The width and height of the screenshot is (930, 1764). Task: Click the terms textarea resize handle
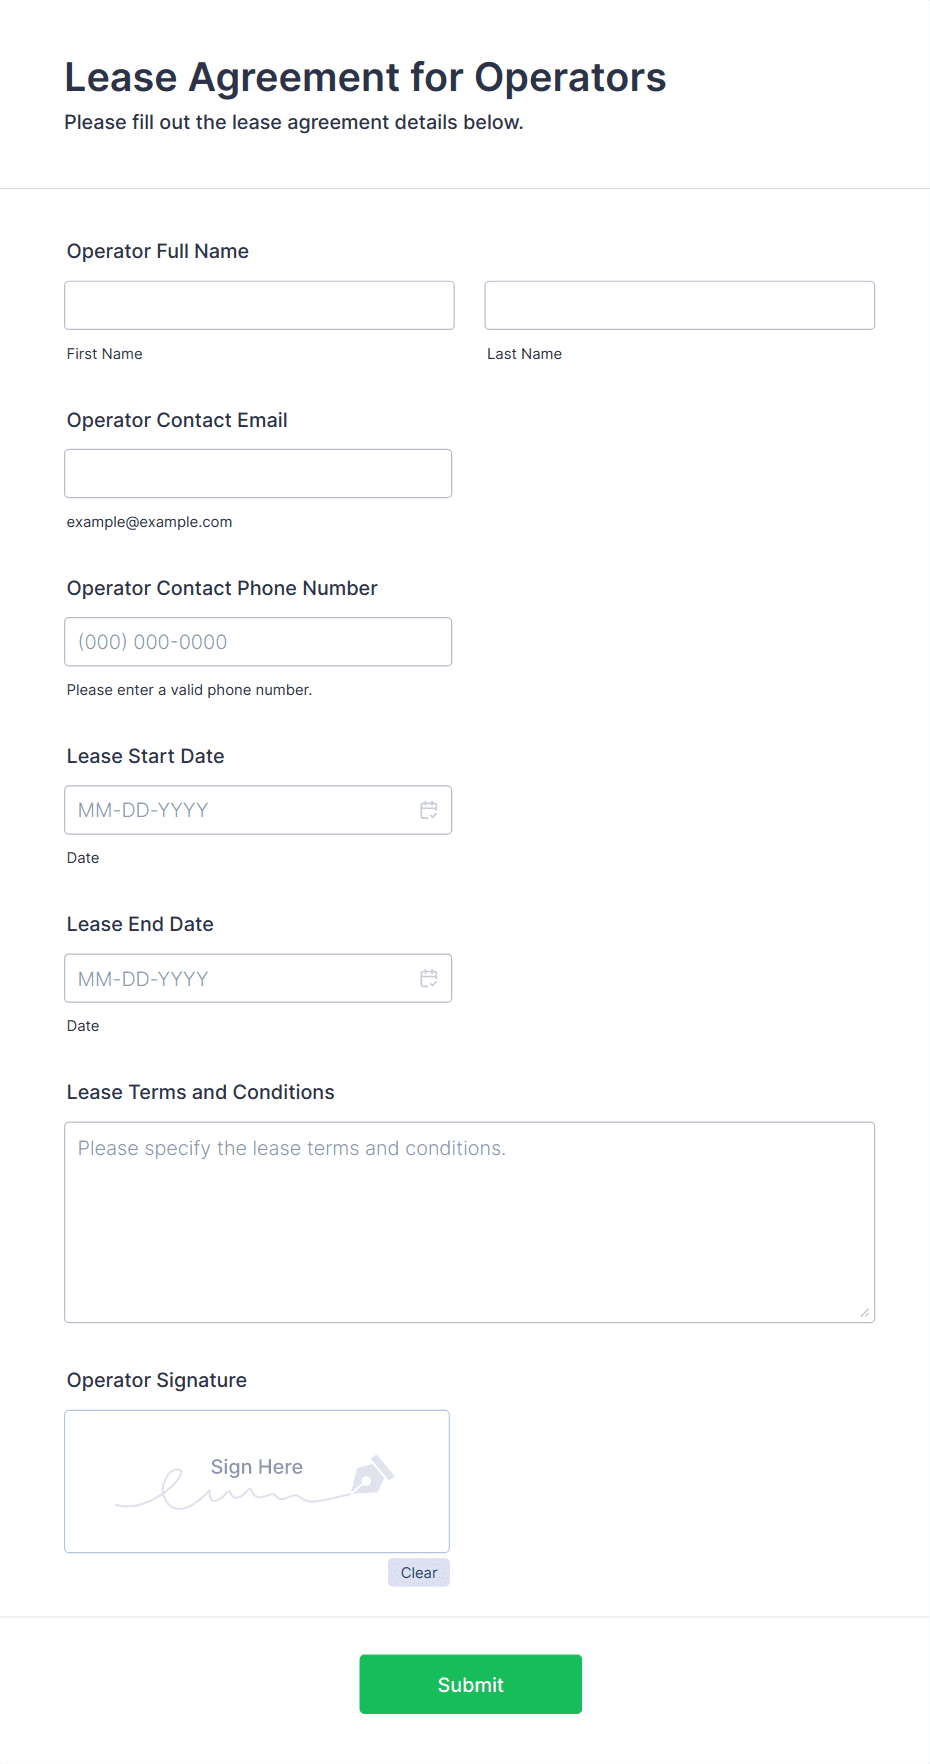point(864,1312)
